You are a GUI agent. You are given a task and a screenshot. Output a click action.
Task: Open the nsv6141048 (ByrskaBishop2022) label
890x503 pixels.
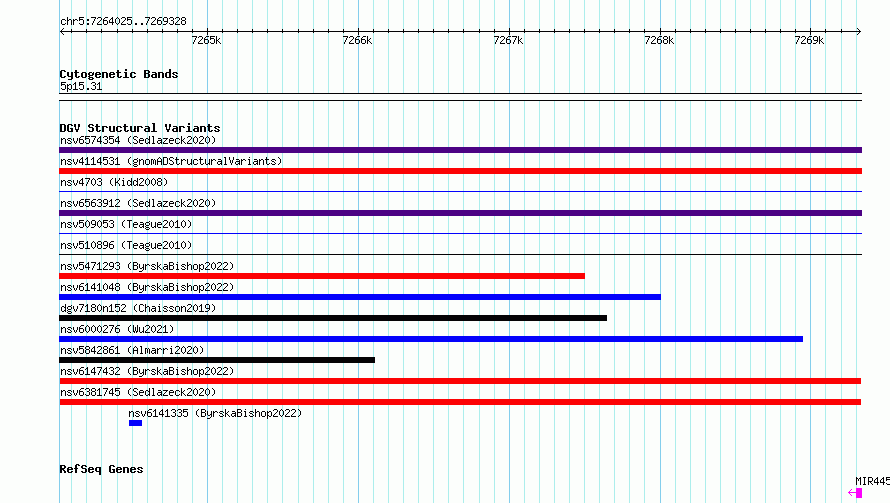pos(147,287)
